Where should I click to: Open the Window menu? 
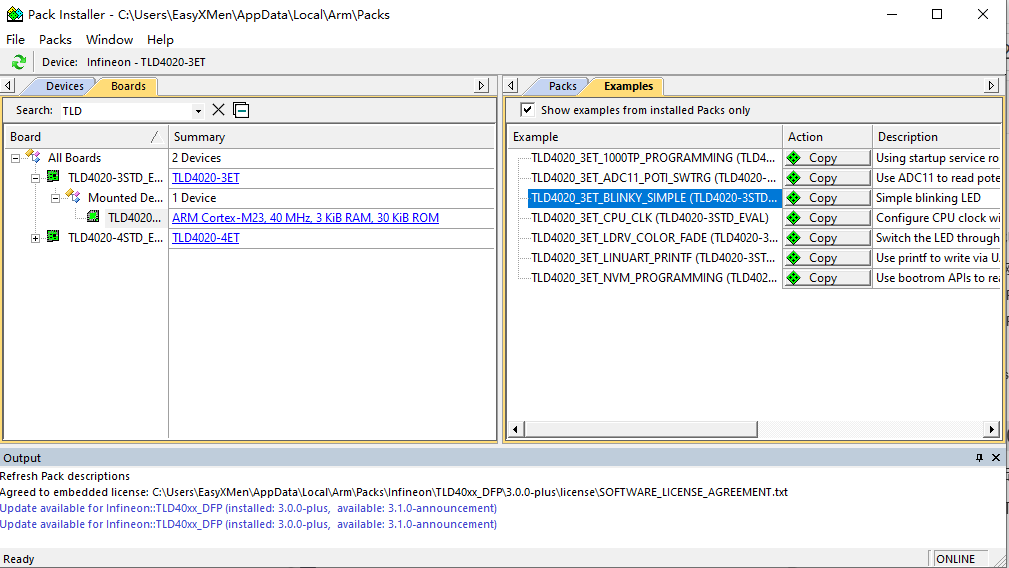[109, 39]
